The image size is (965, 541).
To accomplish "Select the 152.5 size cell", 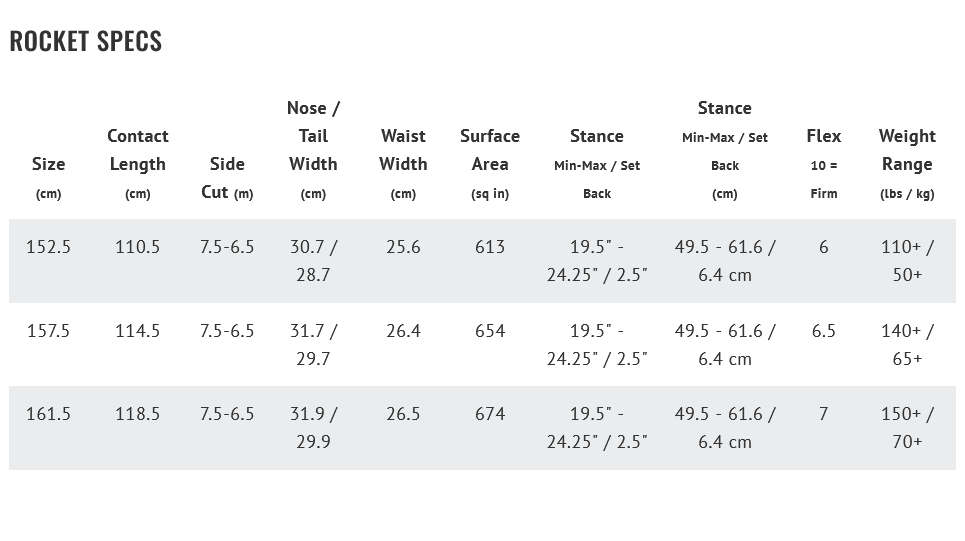I will pos(48,247).
